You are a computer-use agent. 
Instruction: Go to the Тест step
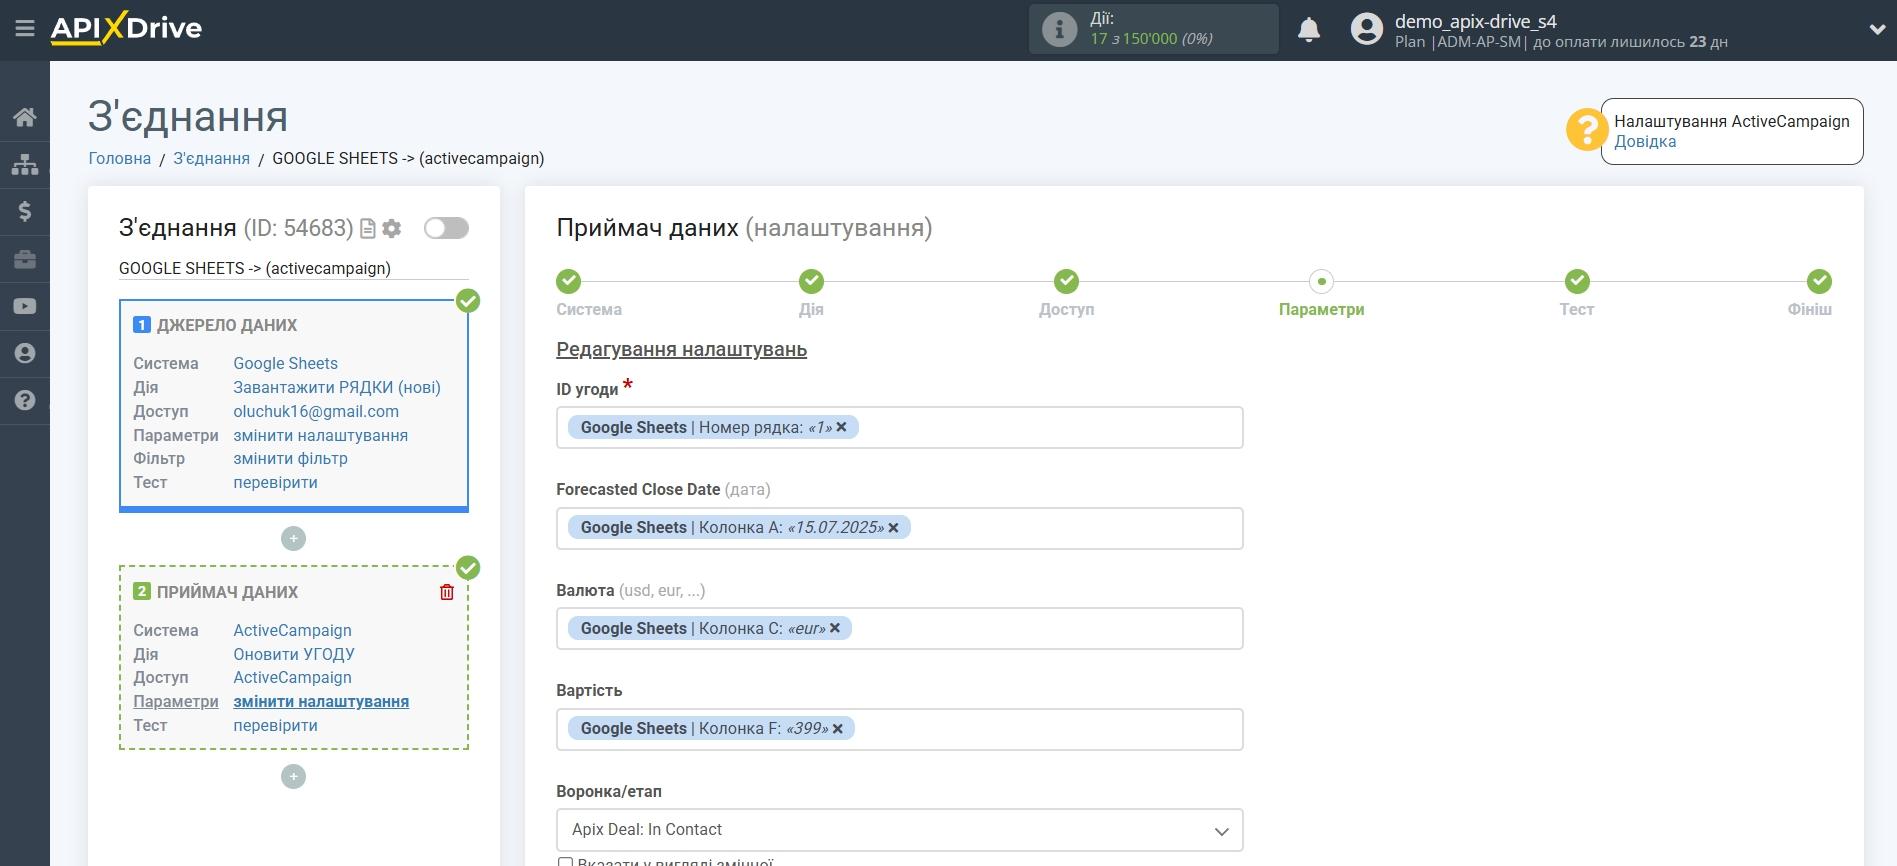[1577, 281]
